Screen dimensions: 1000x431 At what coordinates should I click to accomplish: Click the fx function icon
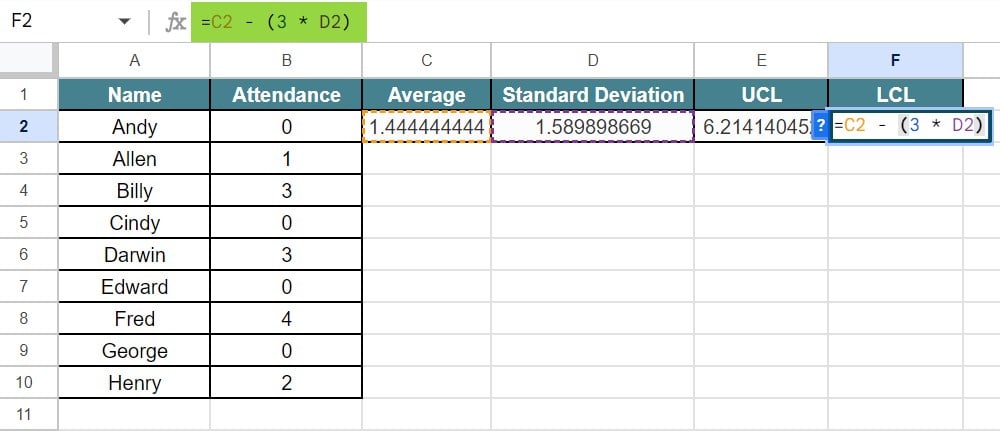[x=175, y=22]
